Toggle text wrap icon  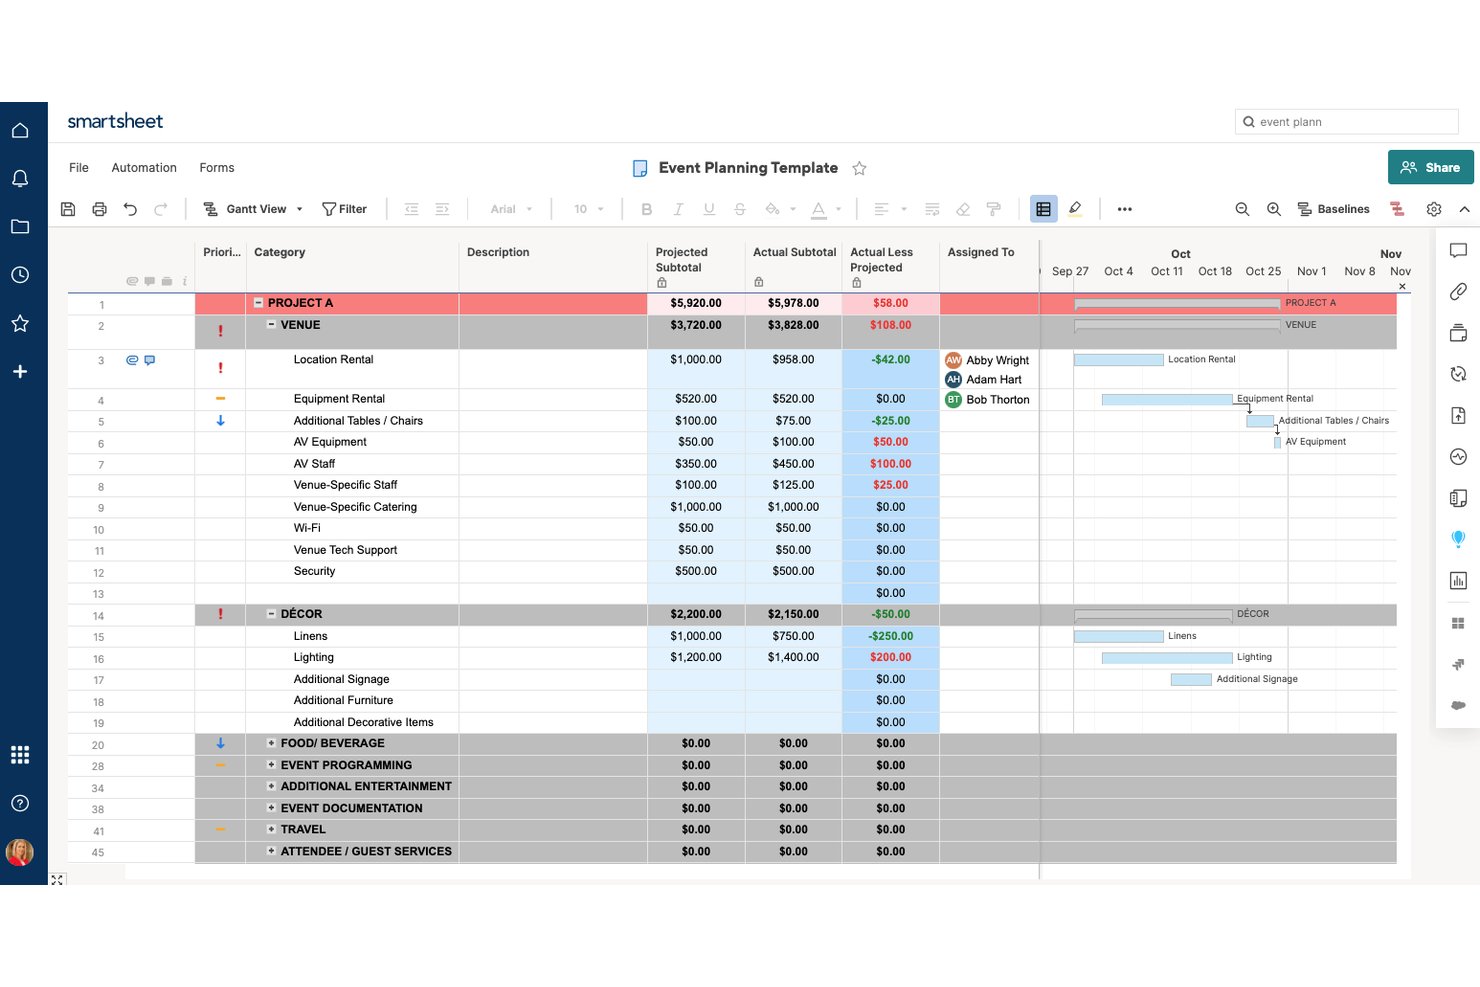tap(932, 209)
